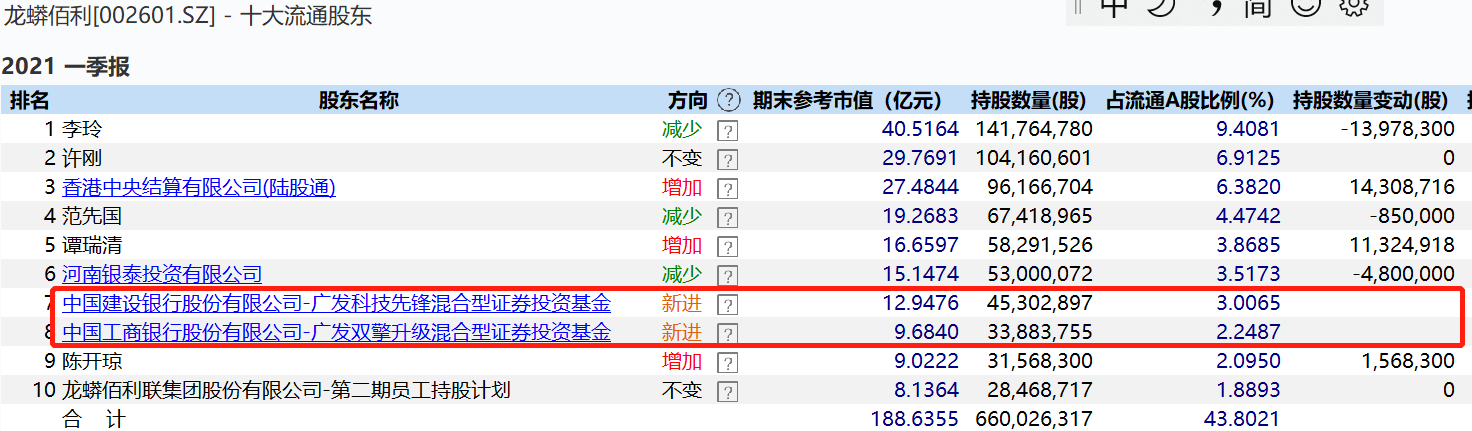Switch the IME 简 simplified/traditional icon
Image resolution: width=1472 pixels, height=431 pixels.
click(1257, 8)
